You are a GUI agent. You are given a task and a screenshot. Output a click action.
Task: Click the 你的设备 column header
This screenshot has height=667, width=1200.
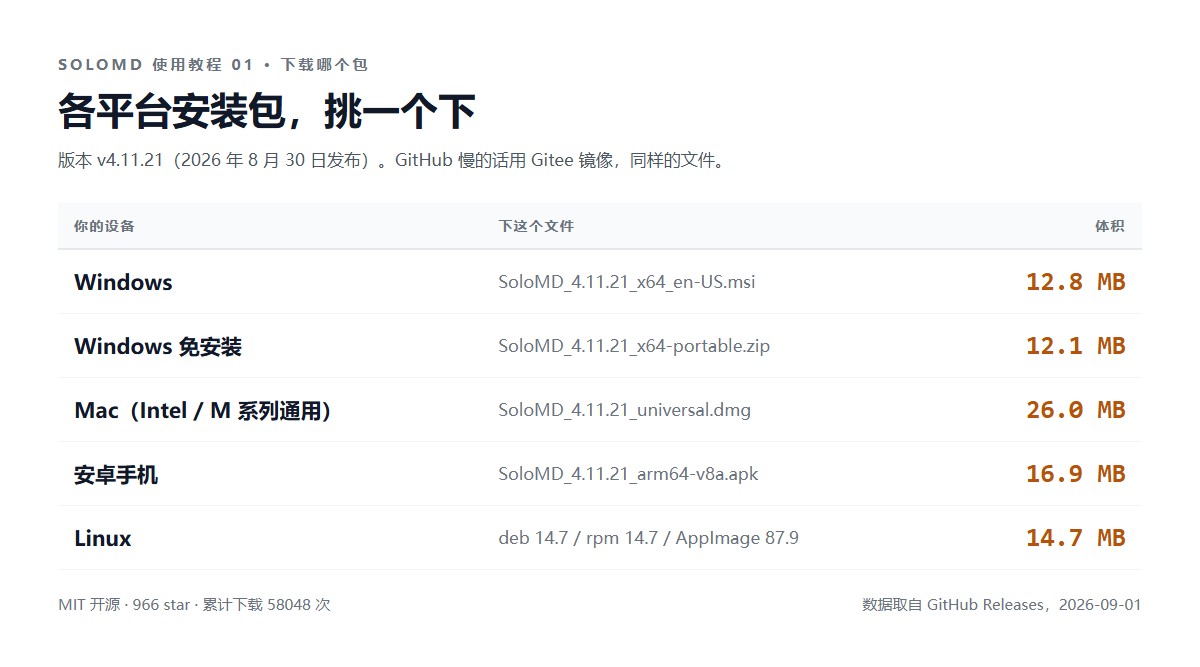point(104,226)
